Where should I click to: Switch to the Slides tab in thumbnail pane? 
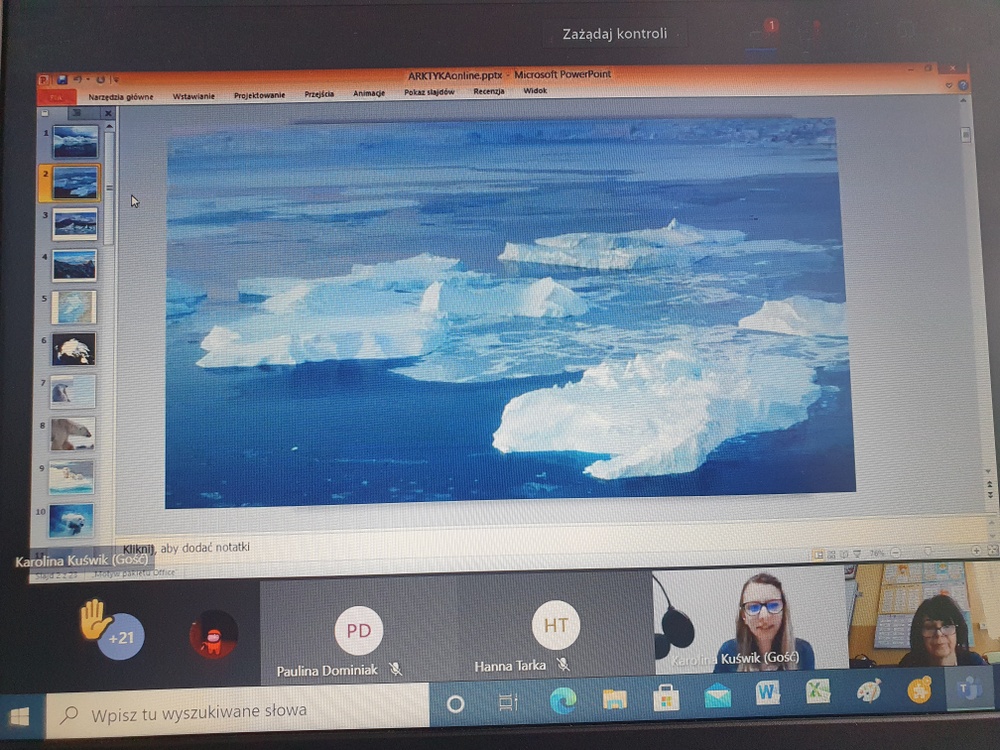tap(45, 114)
